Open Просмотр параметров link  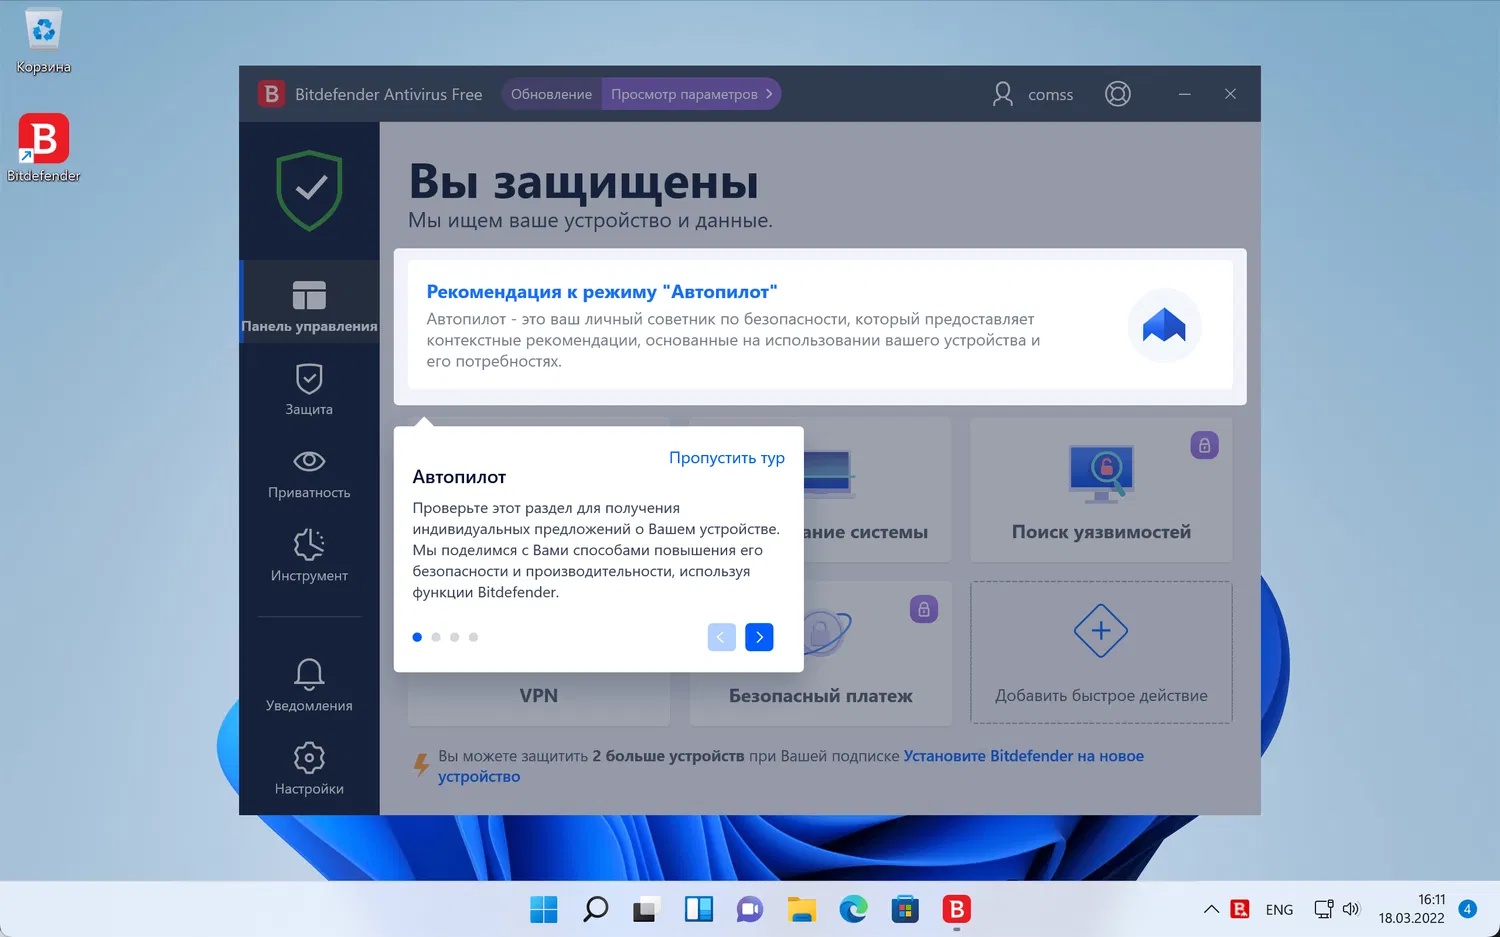point(691,94)
